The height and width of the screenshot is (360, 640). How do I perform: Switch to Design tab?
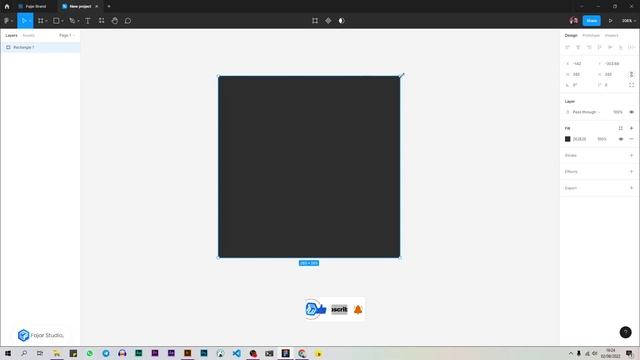(x=571, y=36)
